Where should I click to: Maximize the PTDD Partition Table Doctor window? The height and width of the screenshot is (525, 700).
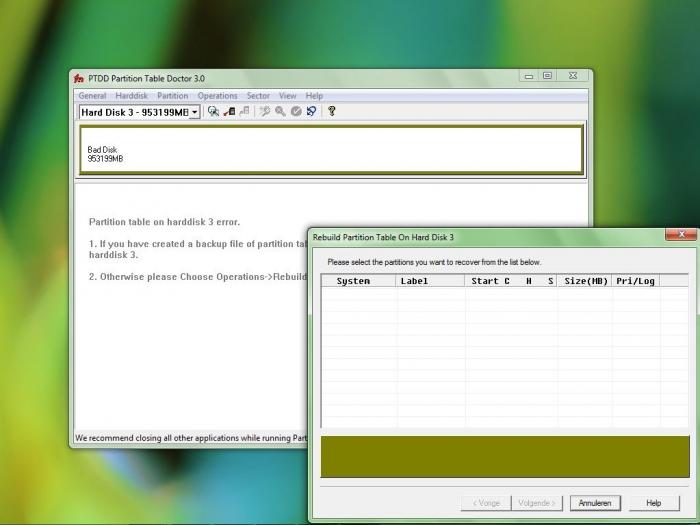point(547,76)
